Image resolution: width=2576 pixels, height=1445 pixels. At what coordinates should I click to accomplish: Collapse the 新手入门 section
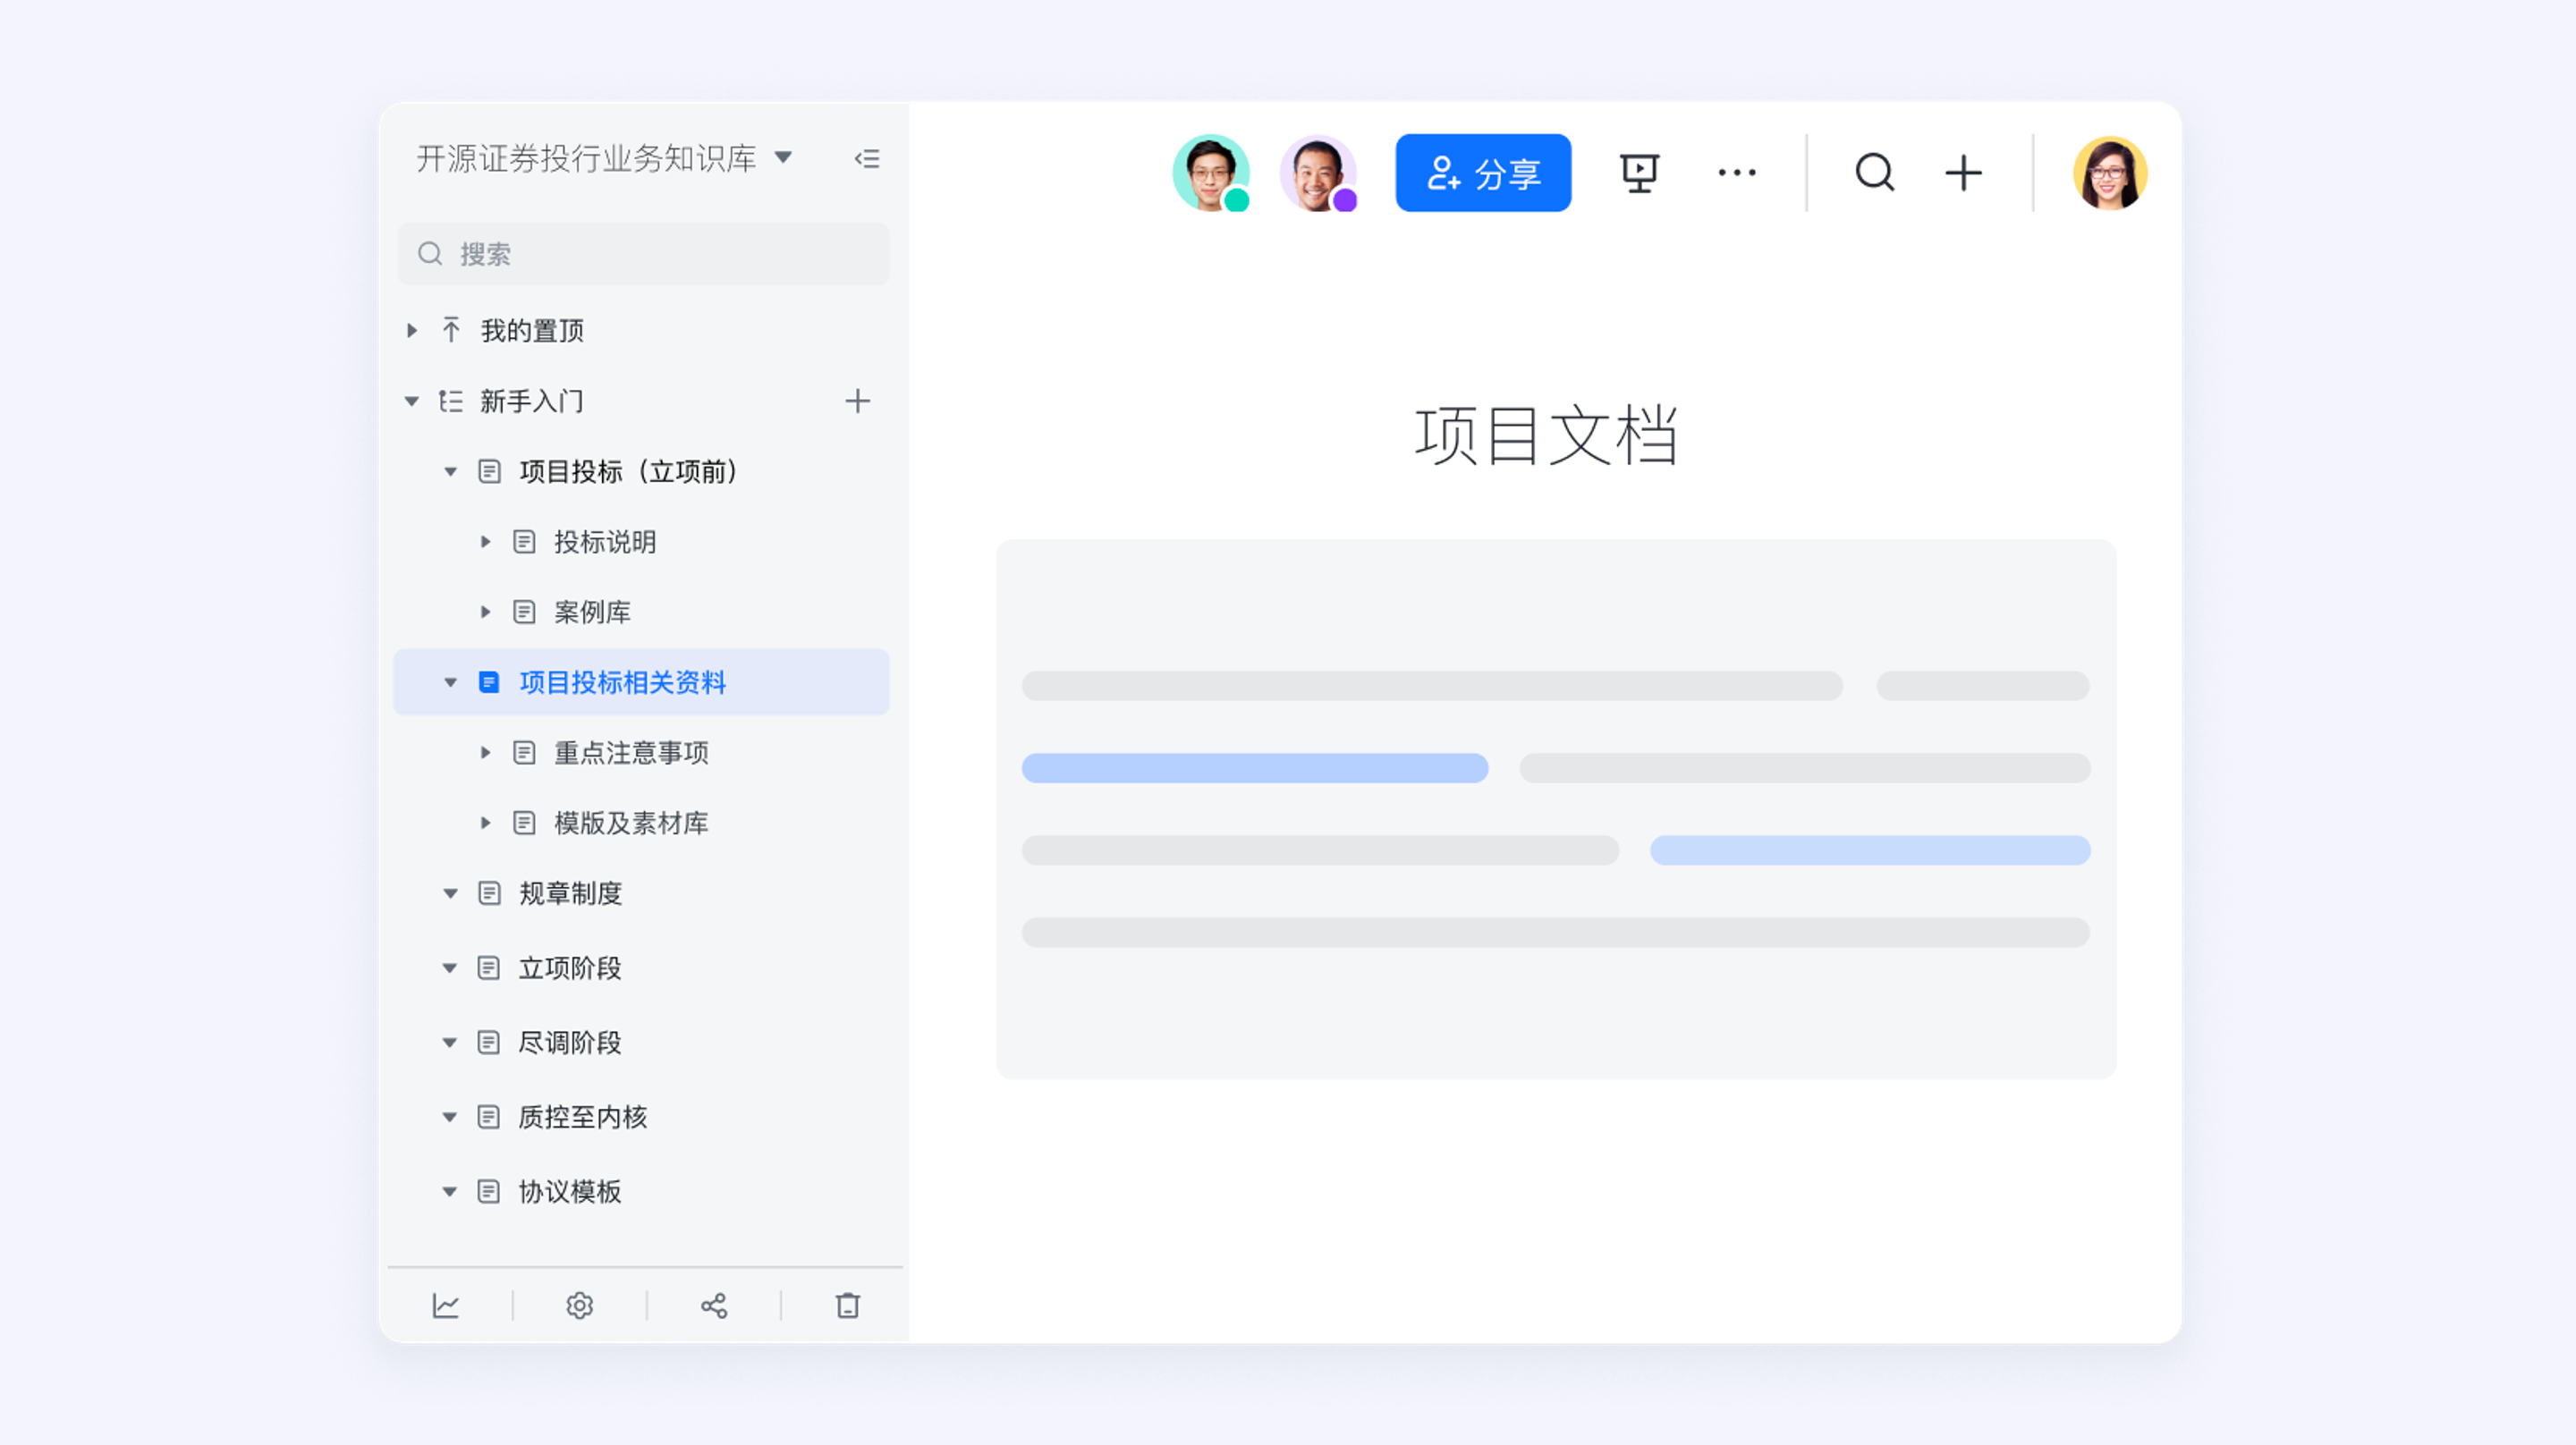411,401
